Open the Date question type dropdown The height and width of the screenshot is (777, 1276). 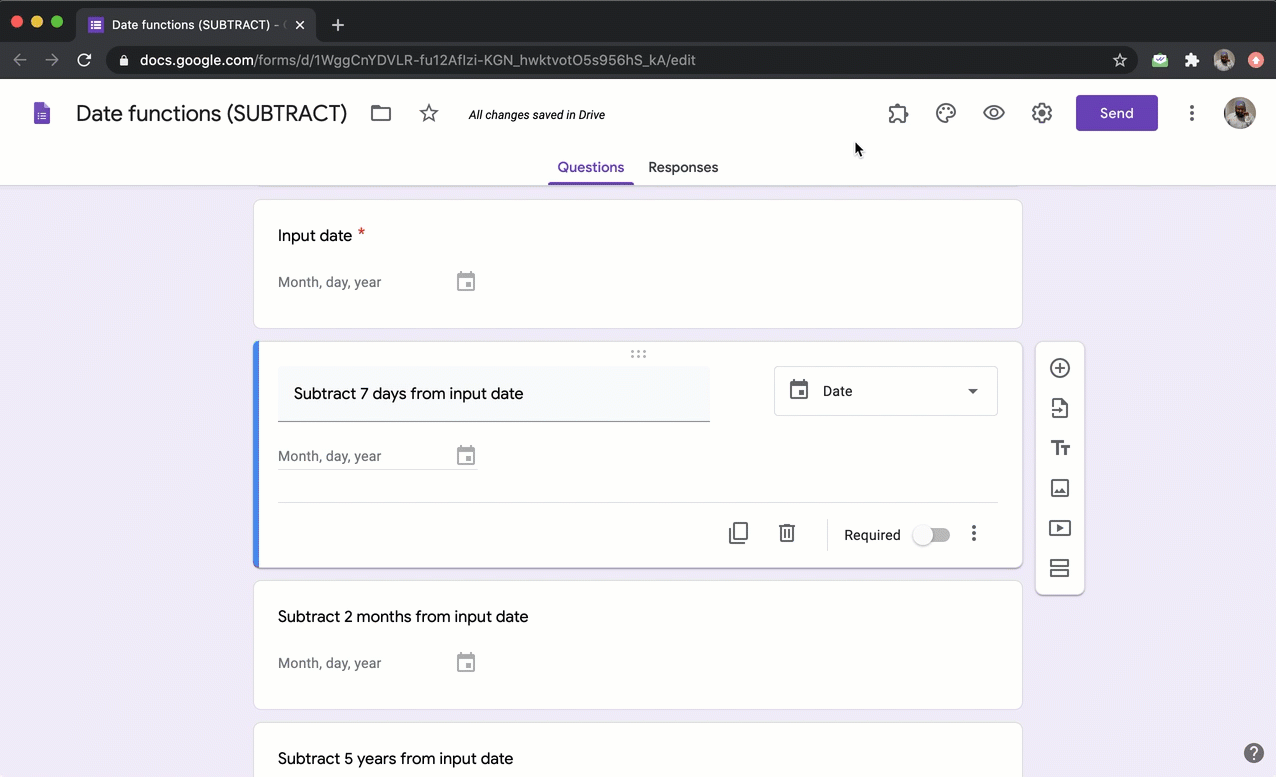coord(885,391)
